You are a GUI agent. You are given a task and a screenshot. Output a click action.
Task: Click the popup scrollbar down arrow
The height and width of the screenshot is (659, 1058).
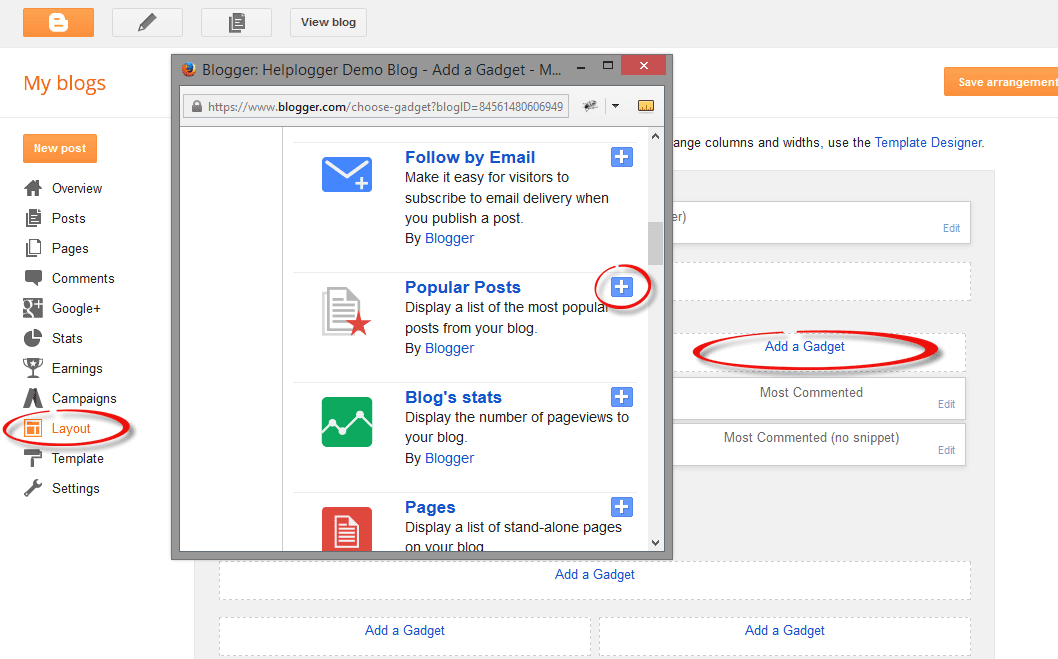[655, 542]
